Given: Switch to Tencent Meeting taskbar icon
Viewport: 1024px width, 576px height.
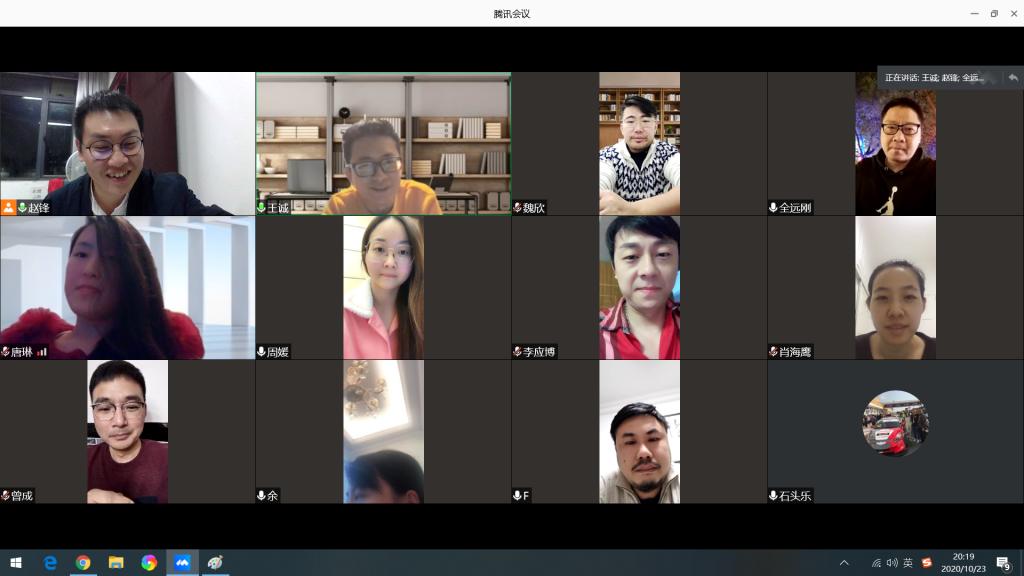Looking at the screenshot, I should tap(182, 562).
